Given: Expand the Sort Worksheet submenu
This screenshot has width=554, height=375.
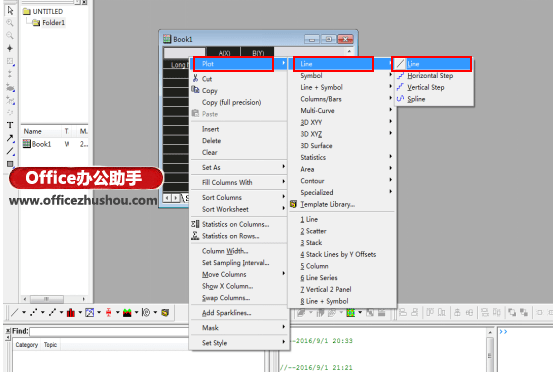Looking at the screenshot, I should pos(239,209).
